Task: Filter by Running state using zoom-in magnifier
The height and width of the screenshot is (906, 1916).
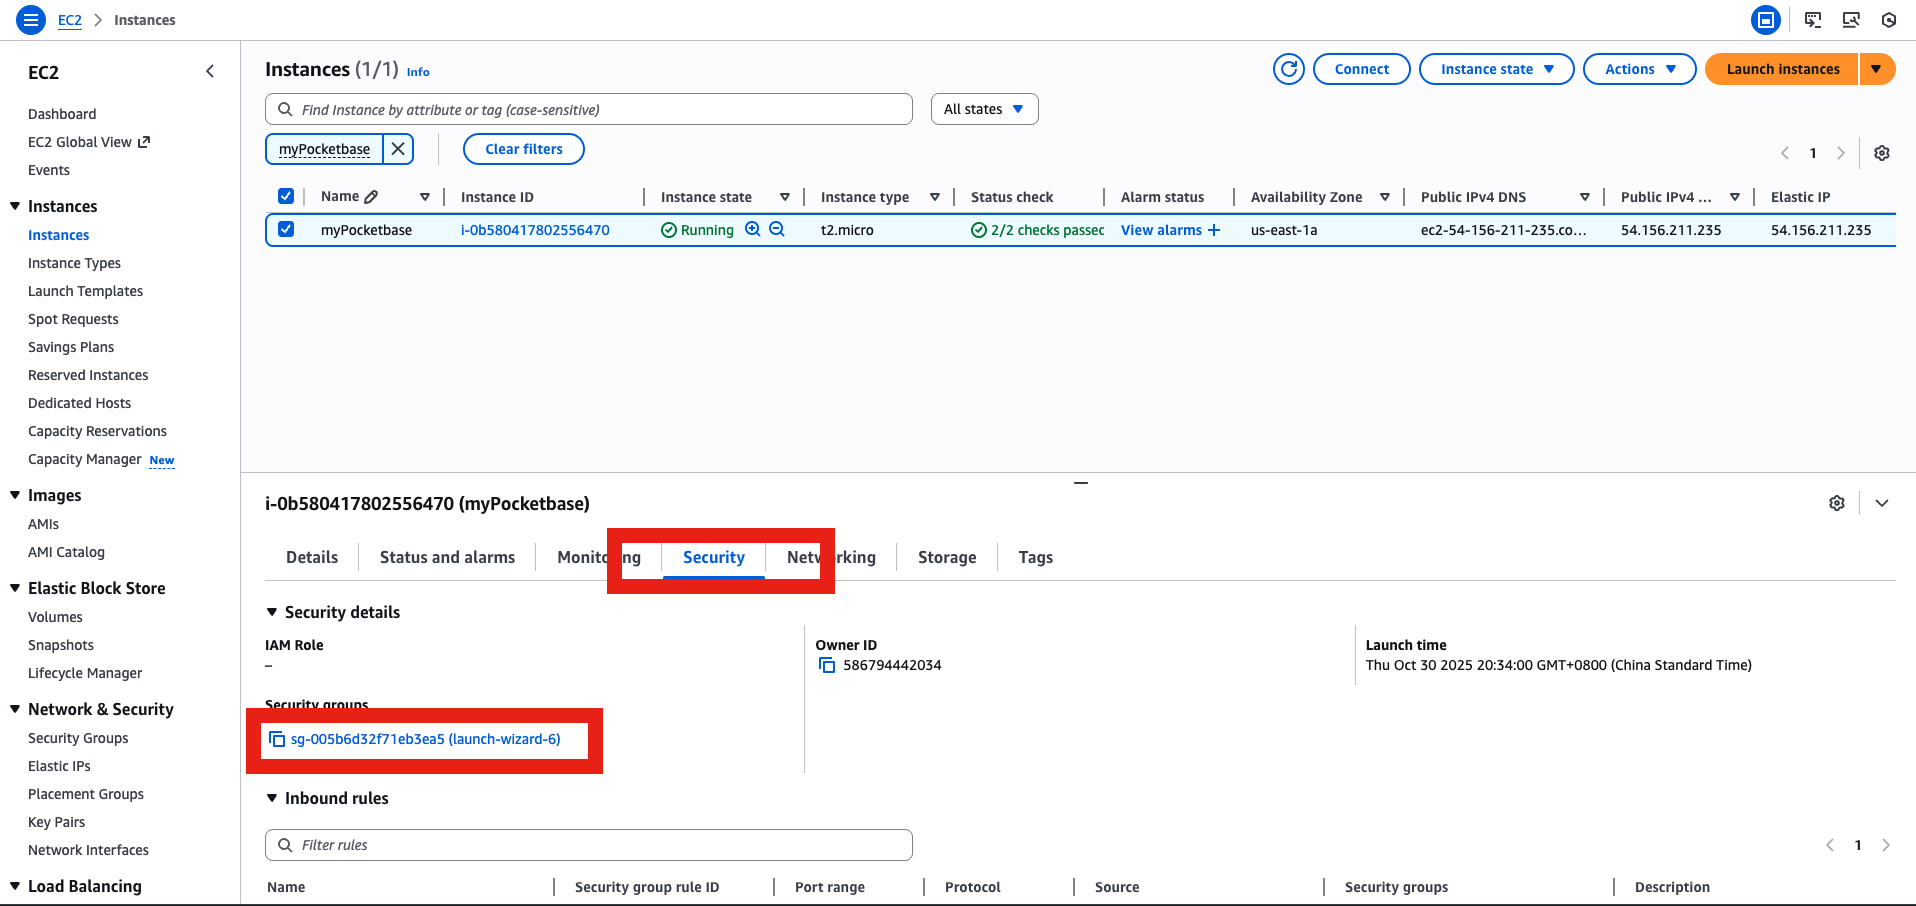Action: (x=753, y=229)
